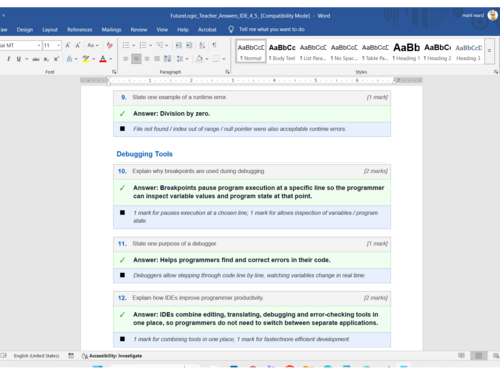Go to the Mailings tab

coord(111,29)
